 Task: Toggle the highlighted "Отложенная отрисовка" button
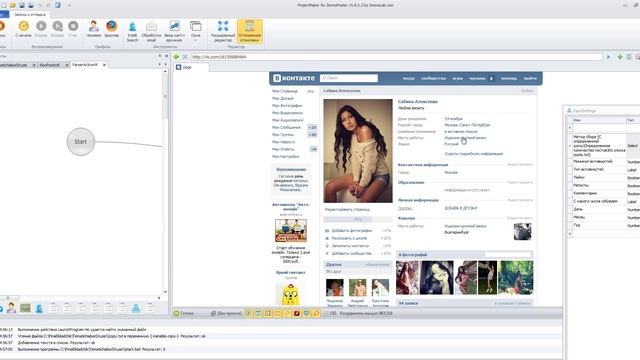249,31
